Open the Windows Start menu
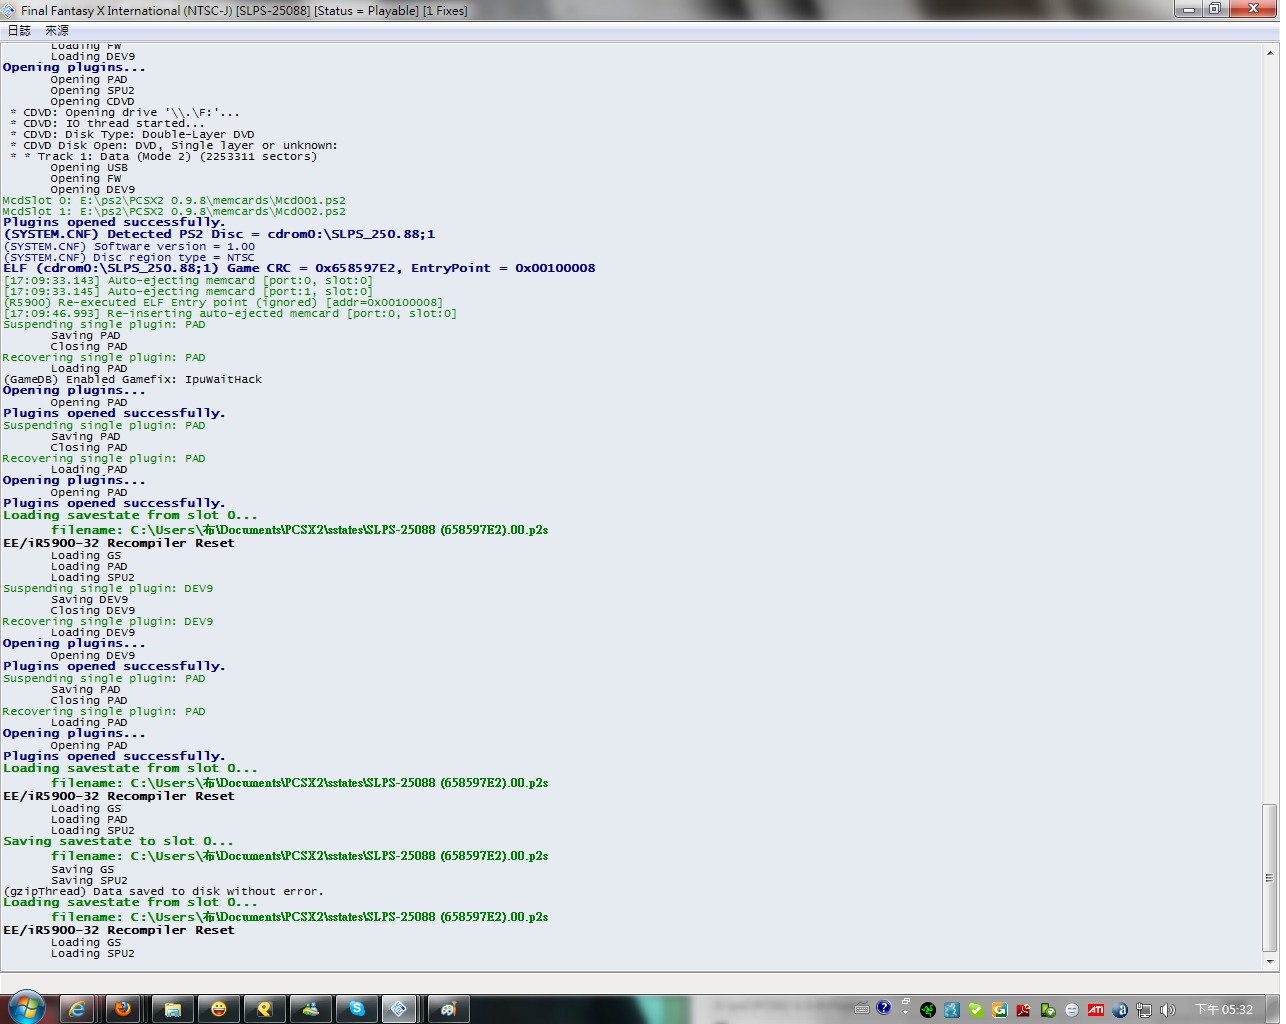This screenshot has height=1024, width=1286. tap(26, 1008)
